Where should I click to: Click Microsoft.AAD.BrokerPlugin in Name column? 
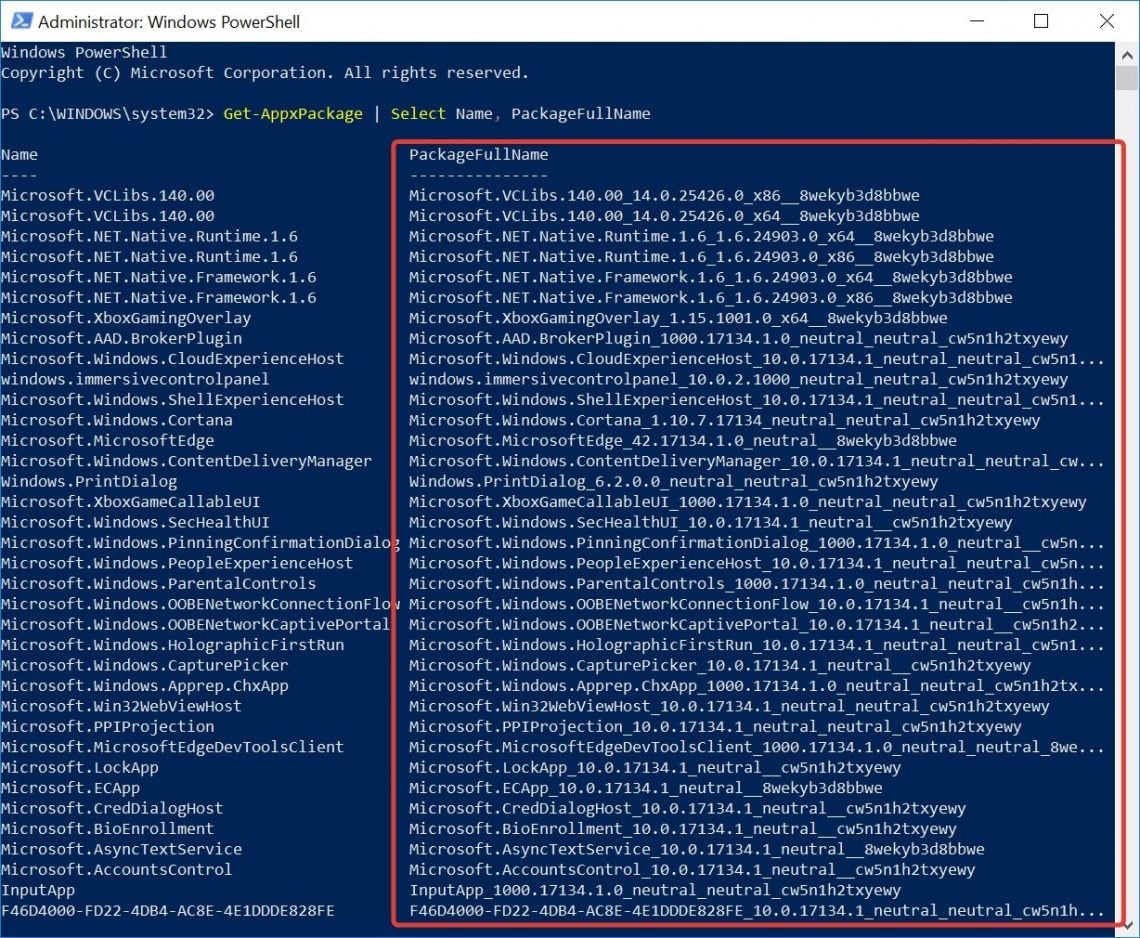click(x=121, y=338)
